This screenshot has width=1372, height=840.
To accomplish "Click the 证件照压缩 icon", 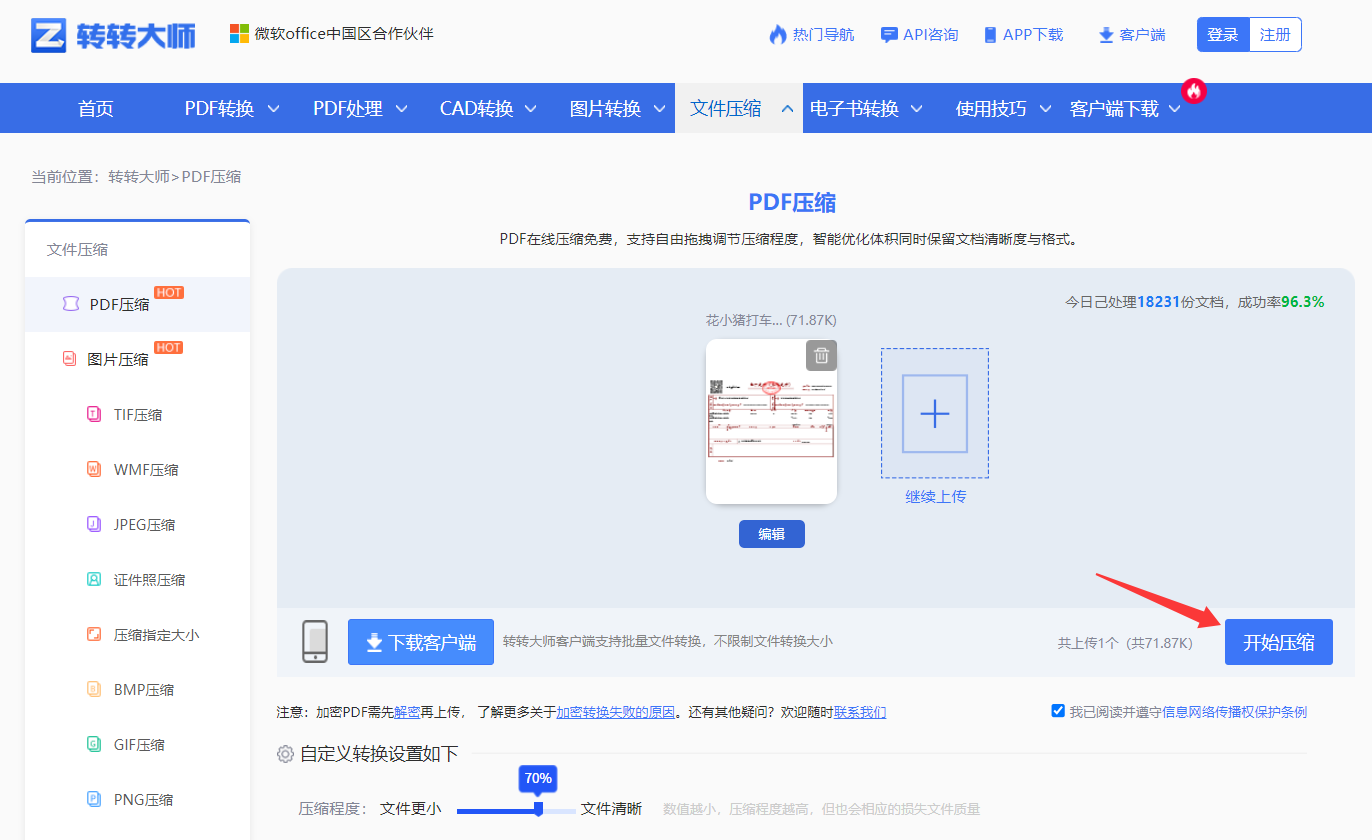I will click(94, 579).
